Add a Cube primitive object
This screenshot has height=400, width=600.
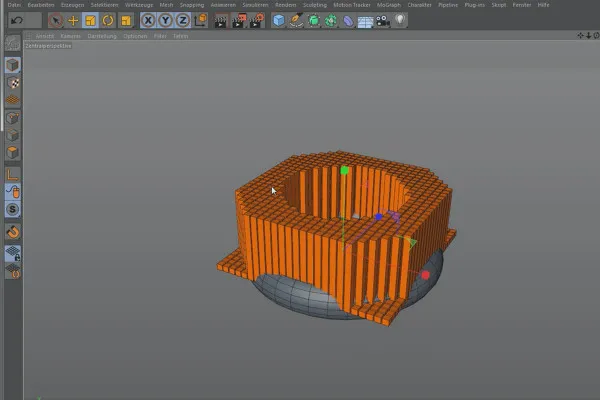click(279, 20)
